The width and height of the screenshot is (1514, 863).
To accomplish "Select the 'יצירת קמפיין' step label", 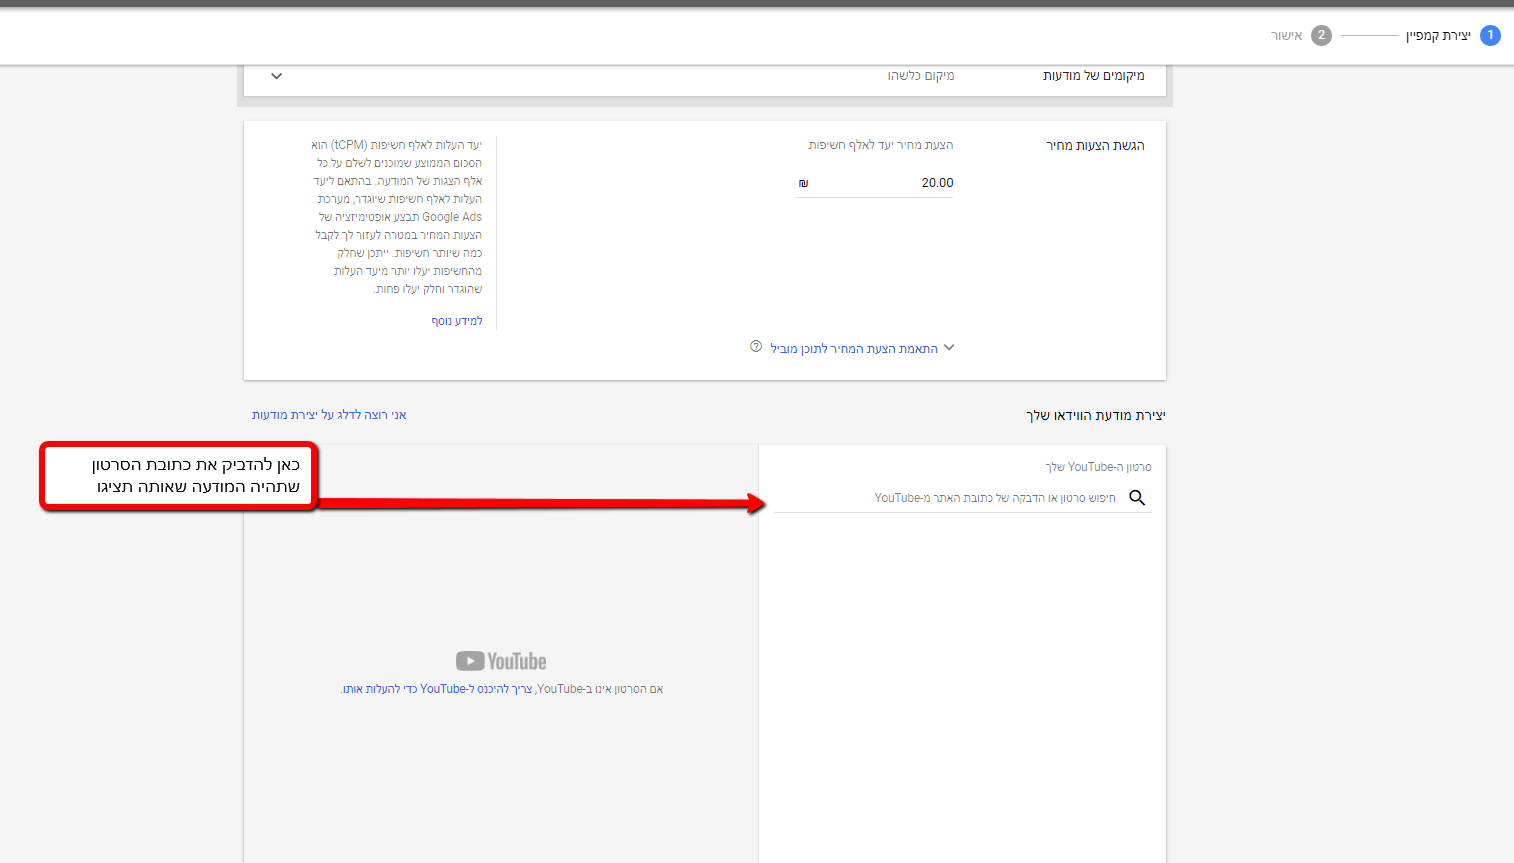I will tap(1438, 36).
